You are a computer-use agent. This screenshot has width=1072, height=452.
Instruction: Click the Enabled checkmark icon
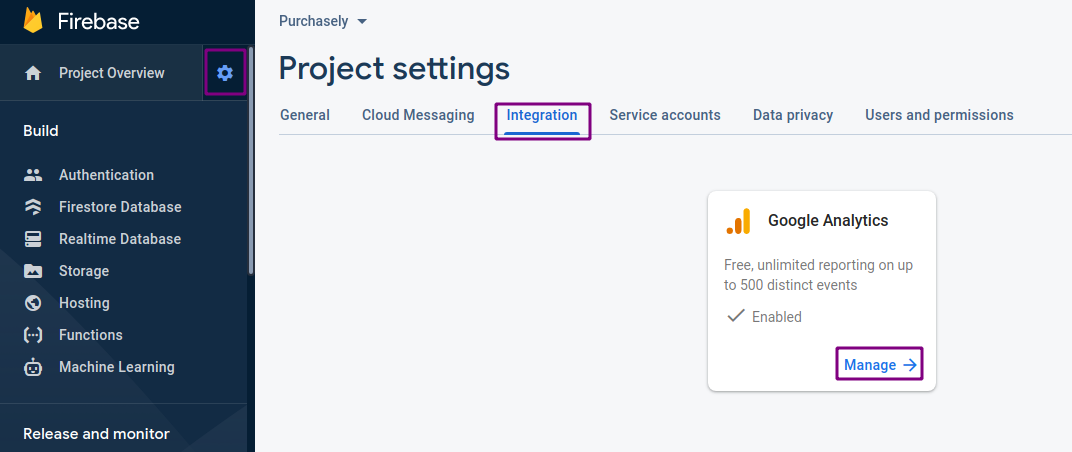(x=736, y=316)
